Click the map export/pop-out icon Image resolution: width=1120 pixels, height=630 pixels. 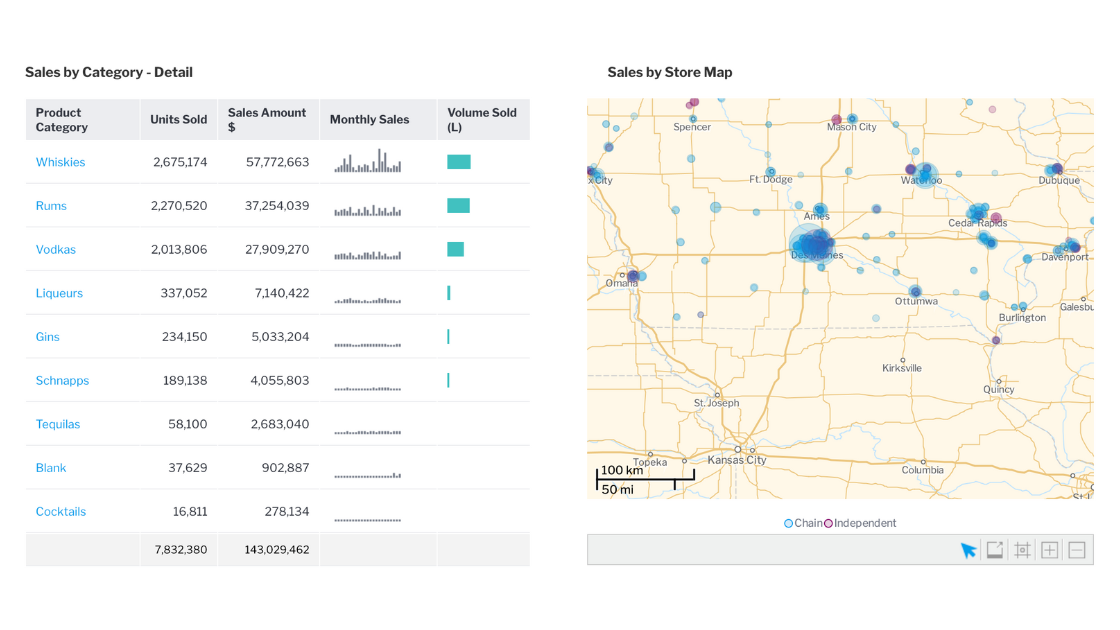point(994,550)
